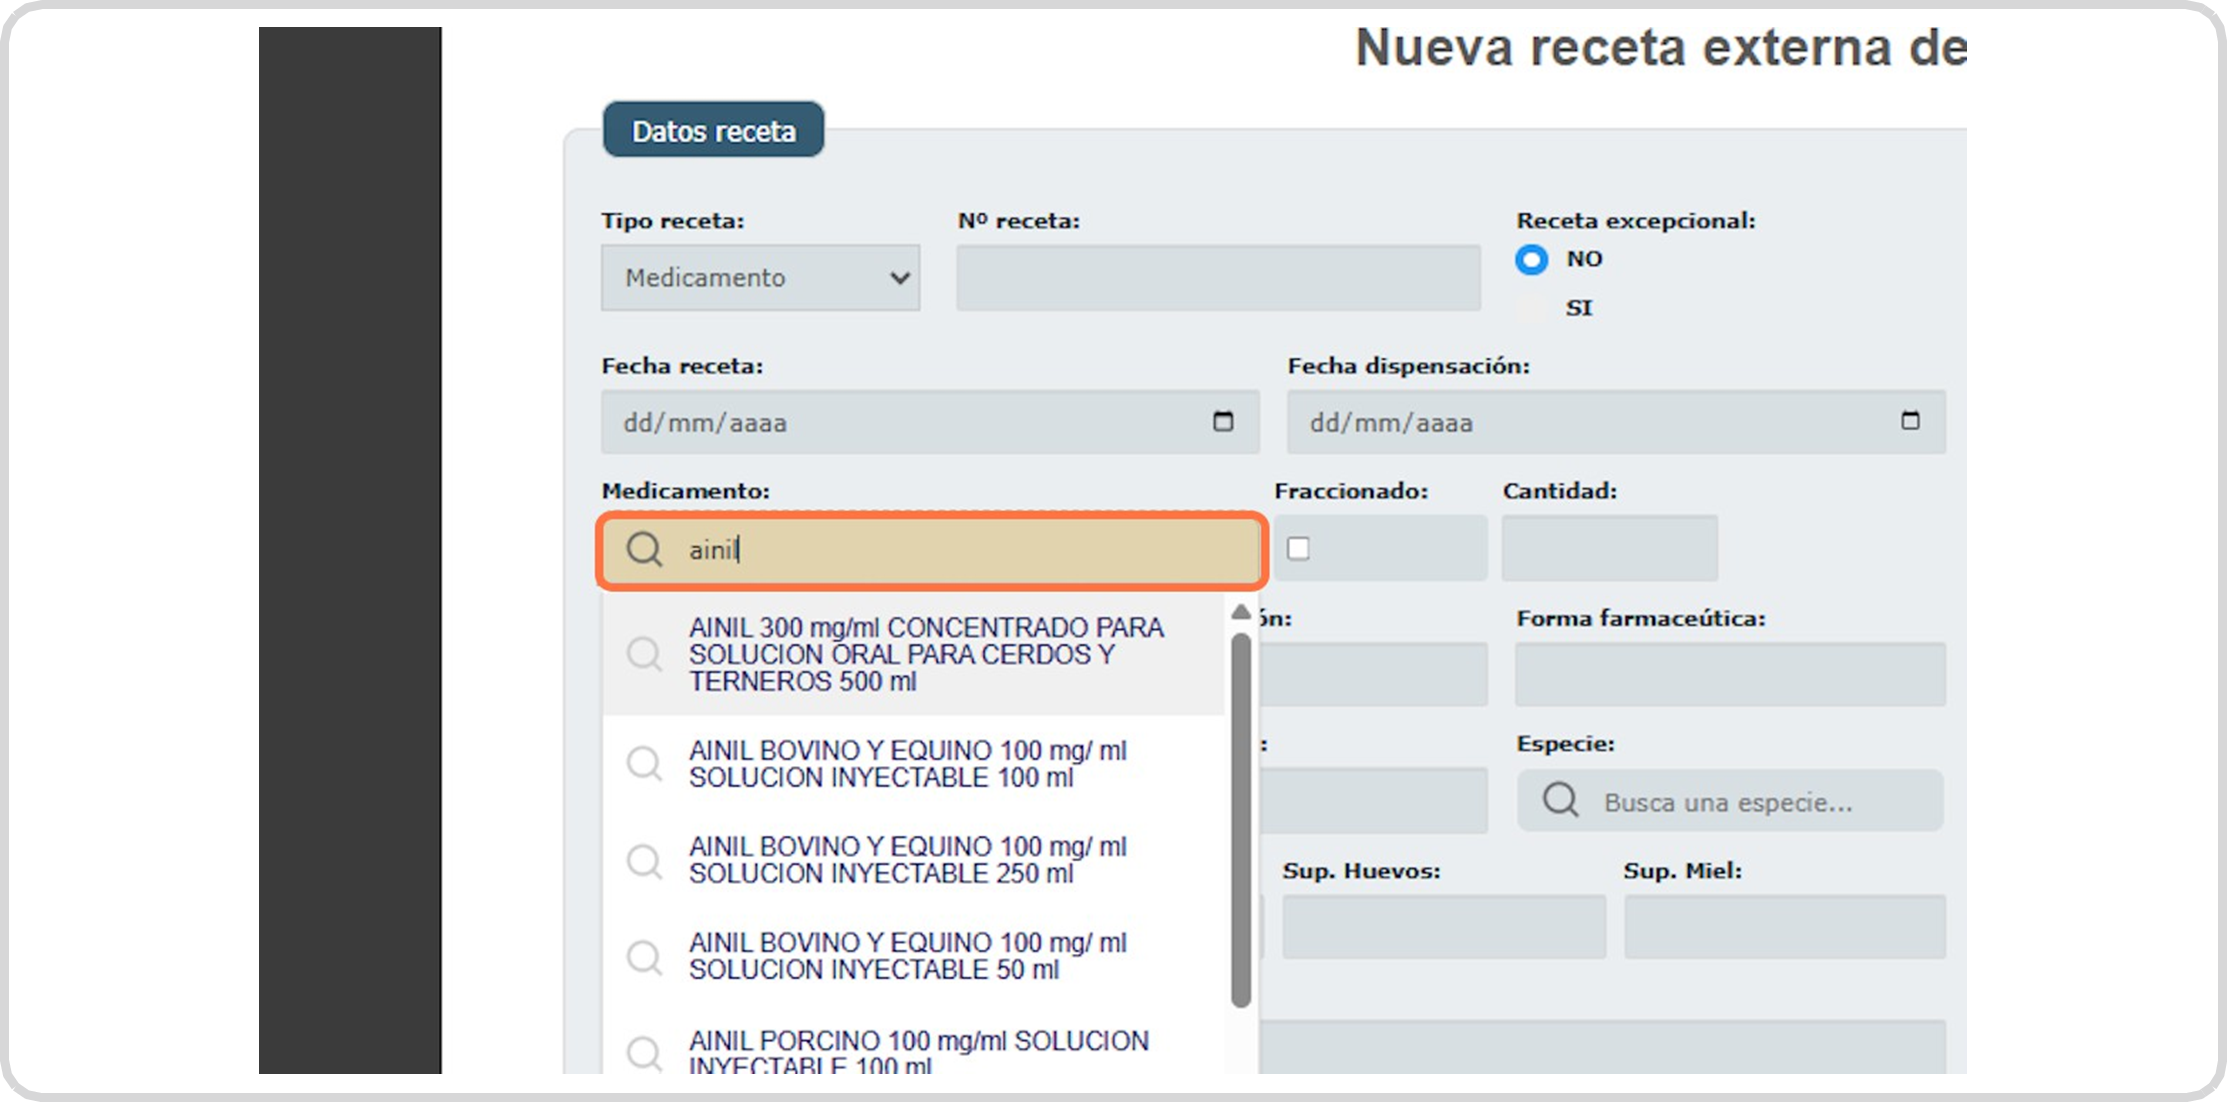Pick AINIL 300 mg/ml CONCENTRADO option

point(925,654)
